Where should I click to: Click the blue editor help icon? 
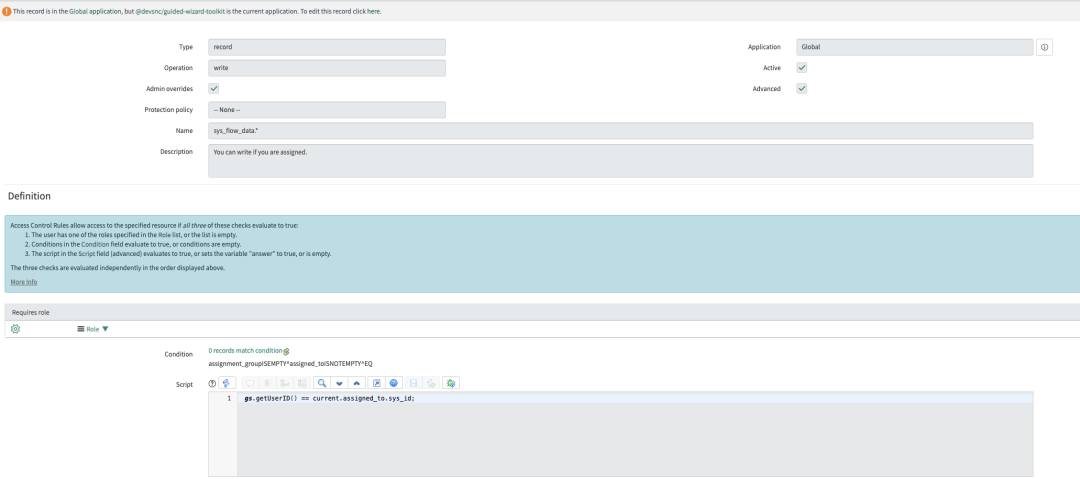393,383
